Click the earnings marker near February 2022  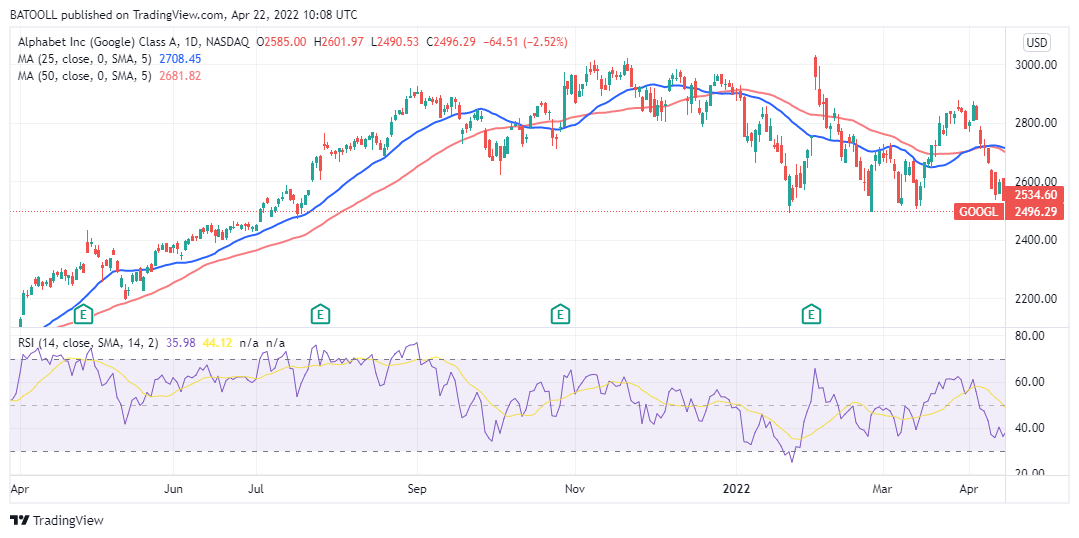(x=812, y=315)
